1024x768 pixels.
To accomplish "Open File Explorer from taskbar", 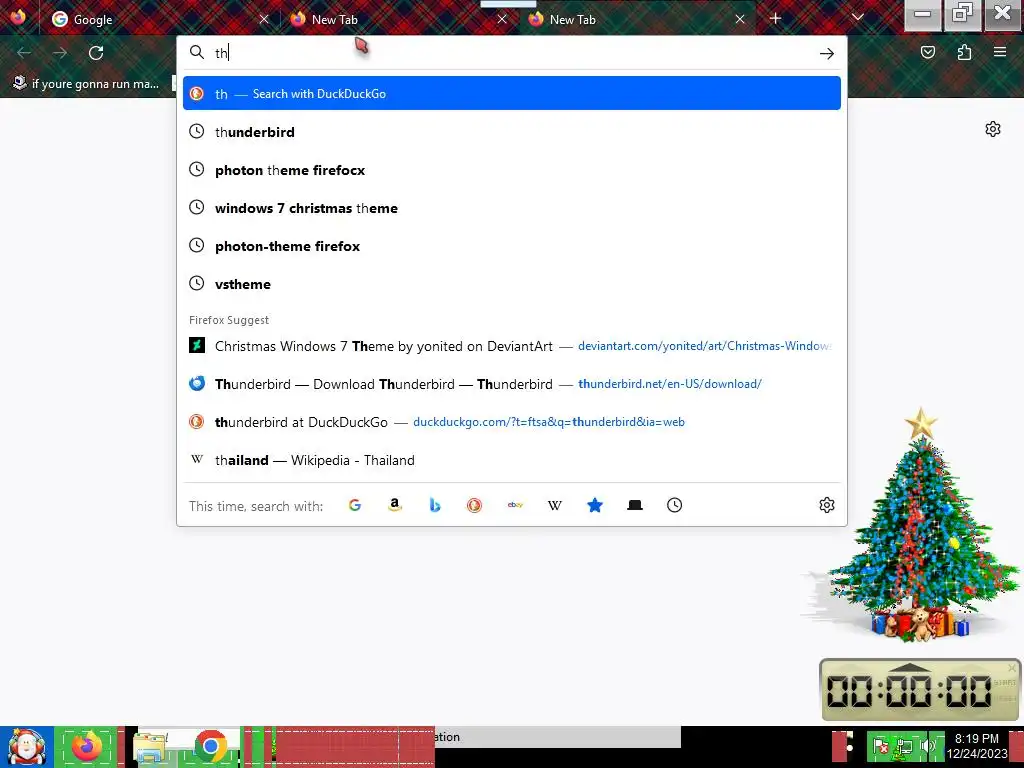I will tap(150, 747).
